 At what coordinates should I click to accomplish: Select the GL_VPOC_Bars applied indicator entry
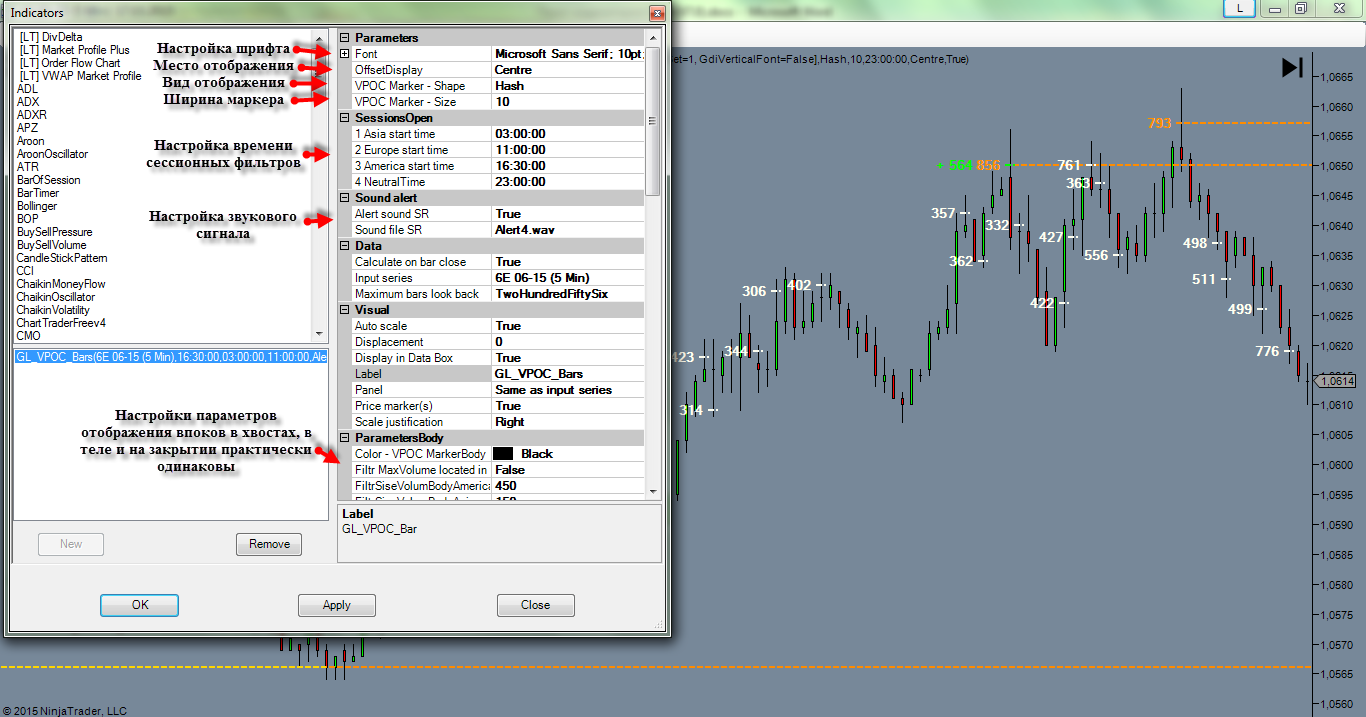point(170,357)
